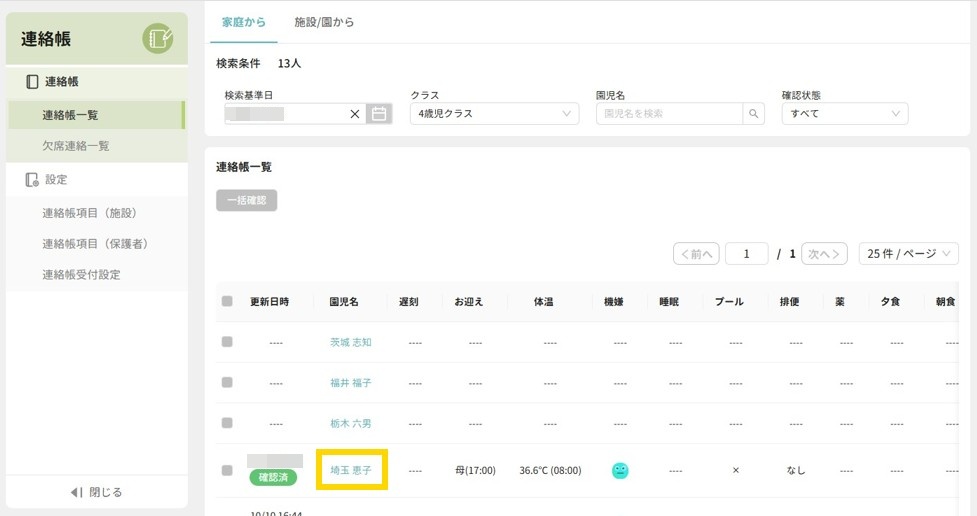This screenshot has height=516, width=977.
Task: Click the 連絡帳 book icon in sidebar
Action: (32, 82)
